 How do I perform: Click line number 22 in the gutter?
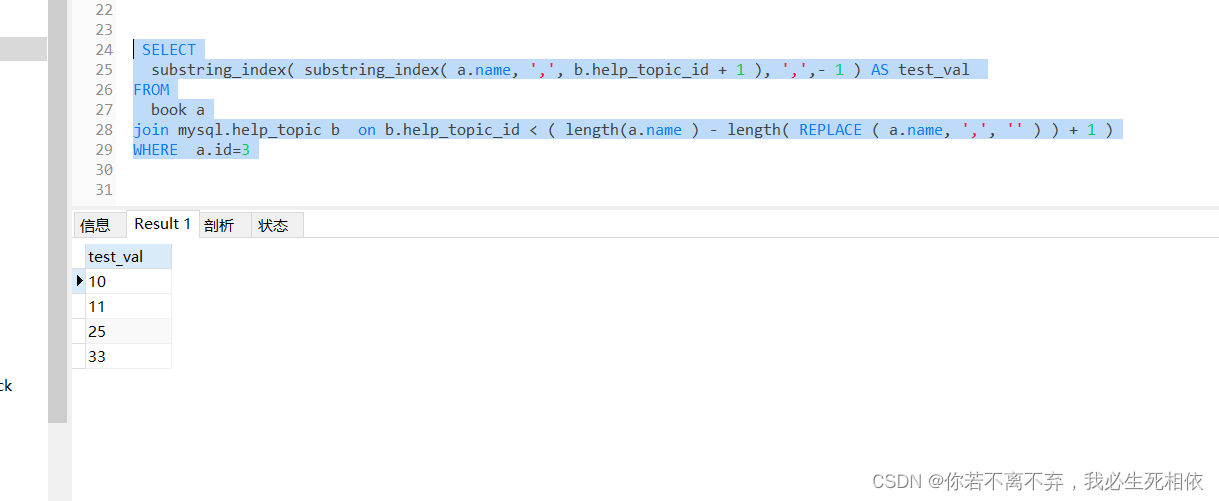point(104,10)
